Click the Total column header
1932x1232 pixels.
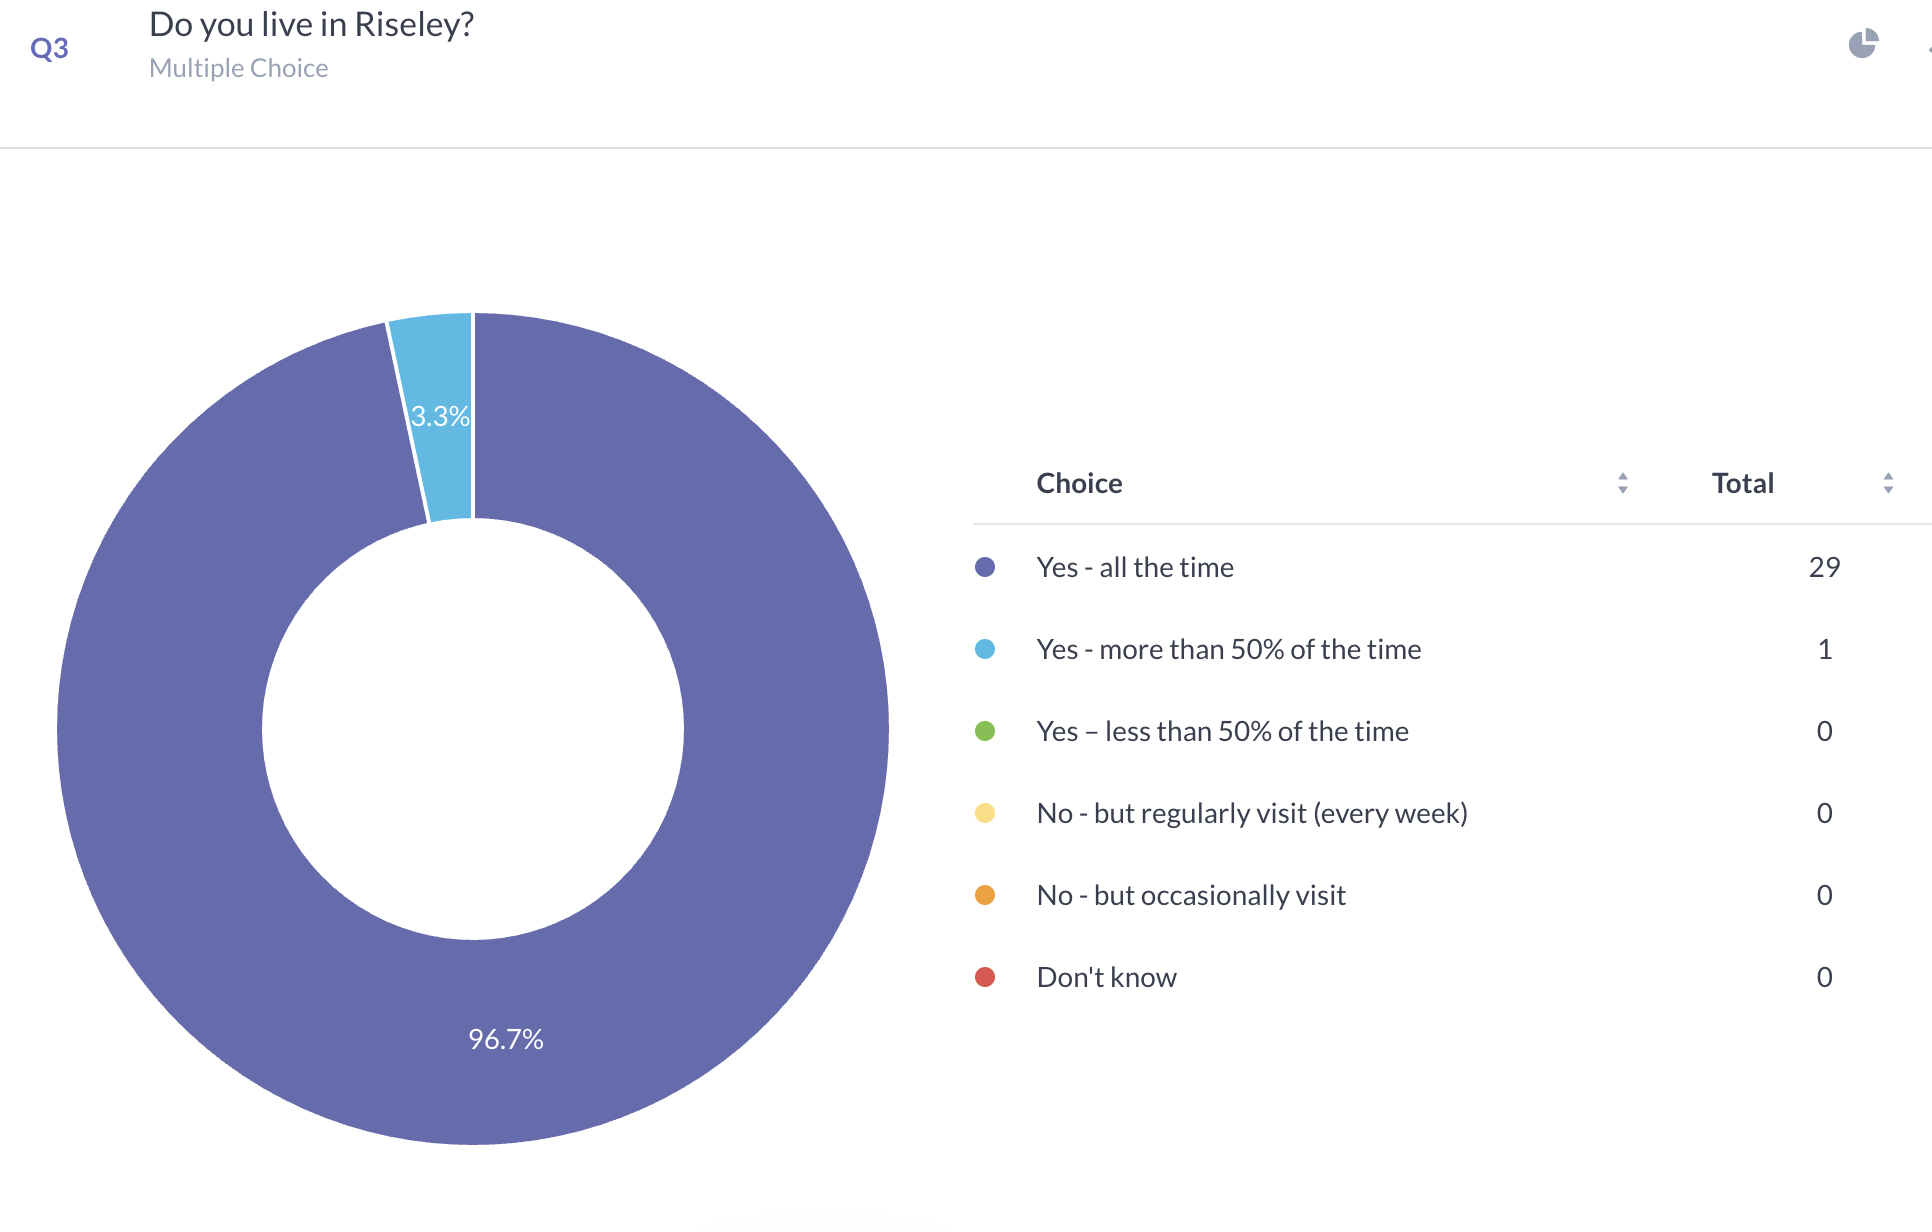coord(1742,483)
